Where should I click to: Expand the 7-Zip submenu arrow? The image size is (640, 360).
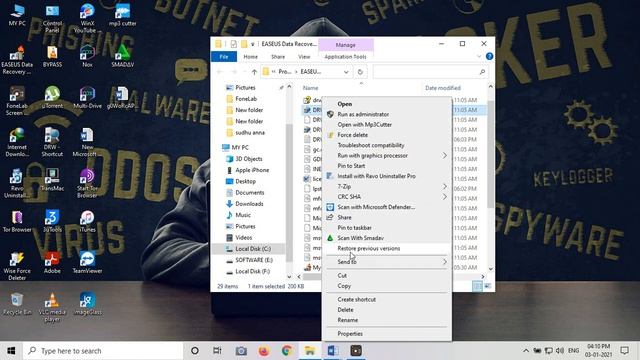444,187
